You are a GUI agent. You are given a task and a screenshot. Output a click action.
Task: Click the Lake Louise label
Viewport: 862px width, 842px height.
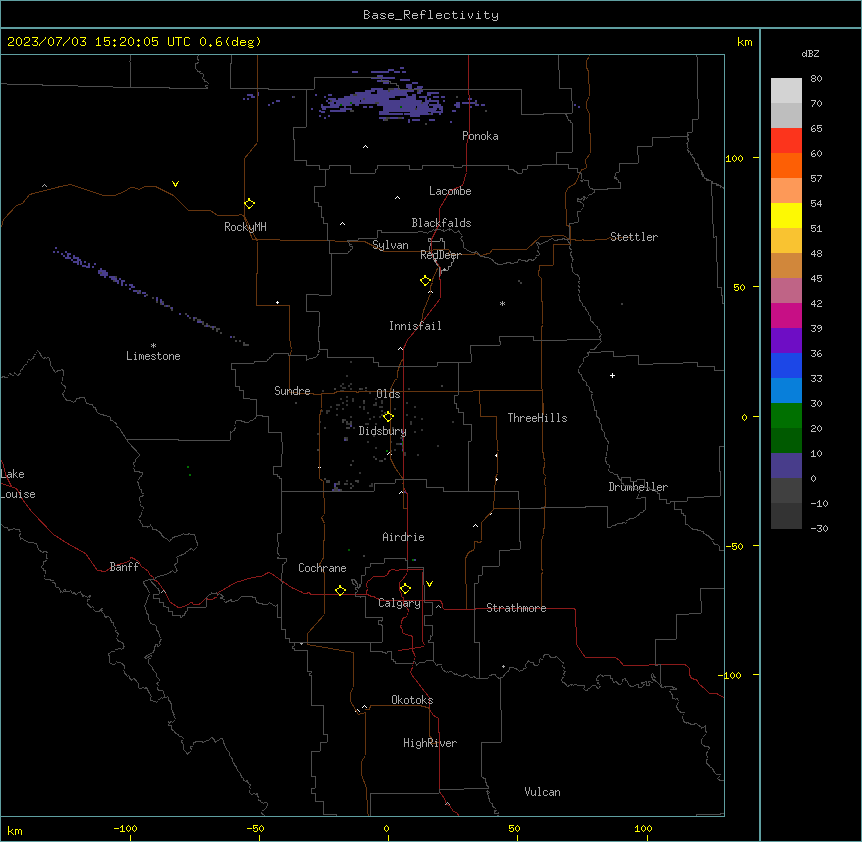pos(18,484)
